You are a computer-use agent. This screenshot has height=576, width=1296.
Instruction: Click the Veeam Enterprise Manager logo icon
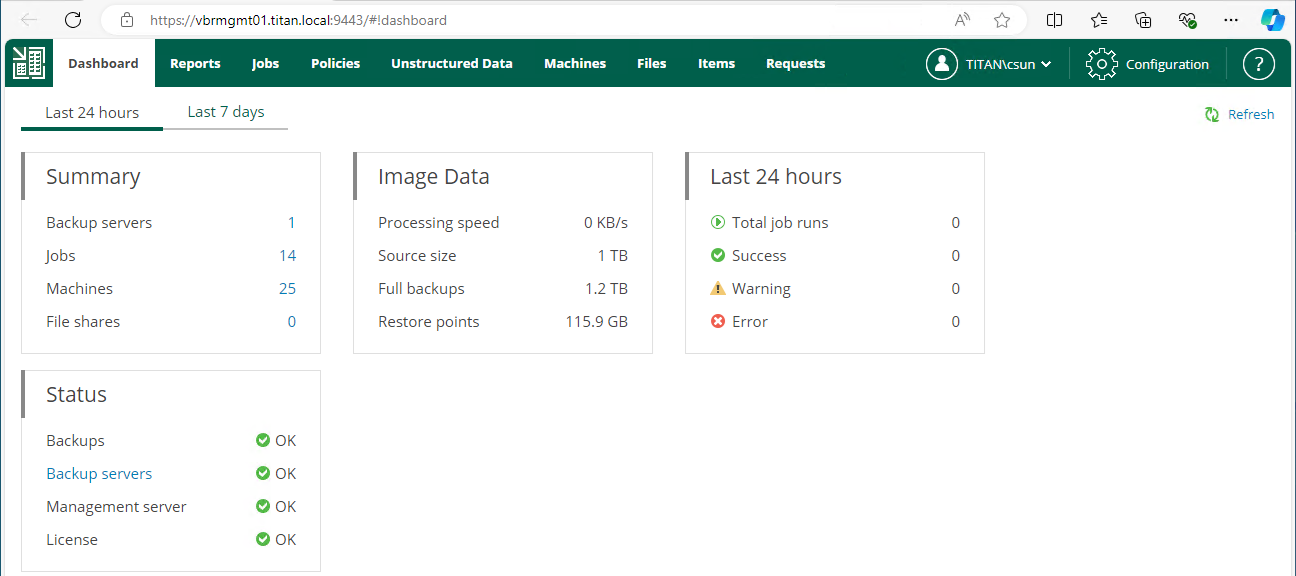(29, 63)
